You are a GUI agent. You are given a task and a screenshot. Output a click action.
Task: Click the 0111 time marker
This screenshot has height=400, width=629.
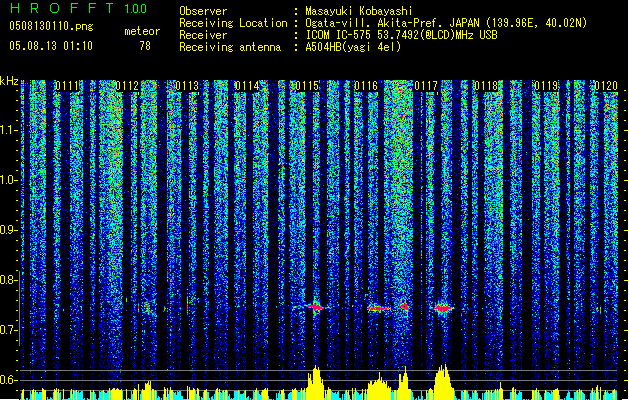tap(67, 86)
